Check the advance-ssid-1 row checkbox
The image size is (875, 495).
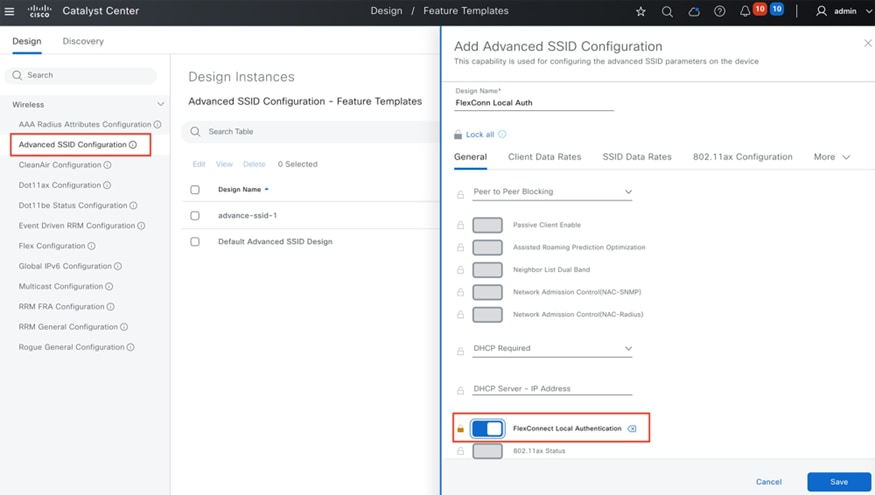pos(195,215)
